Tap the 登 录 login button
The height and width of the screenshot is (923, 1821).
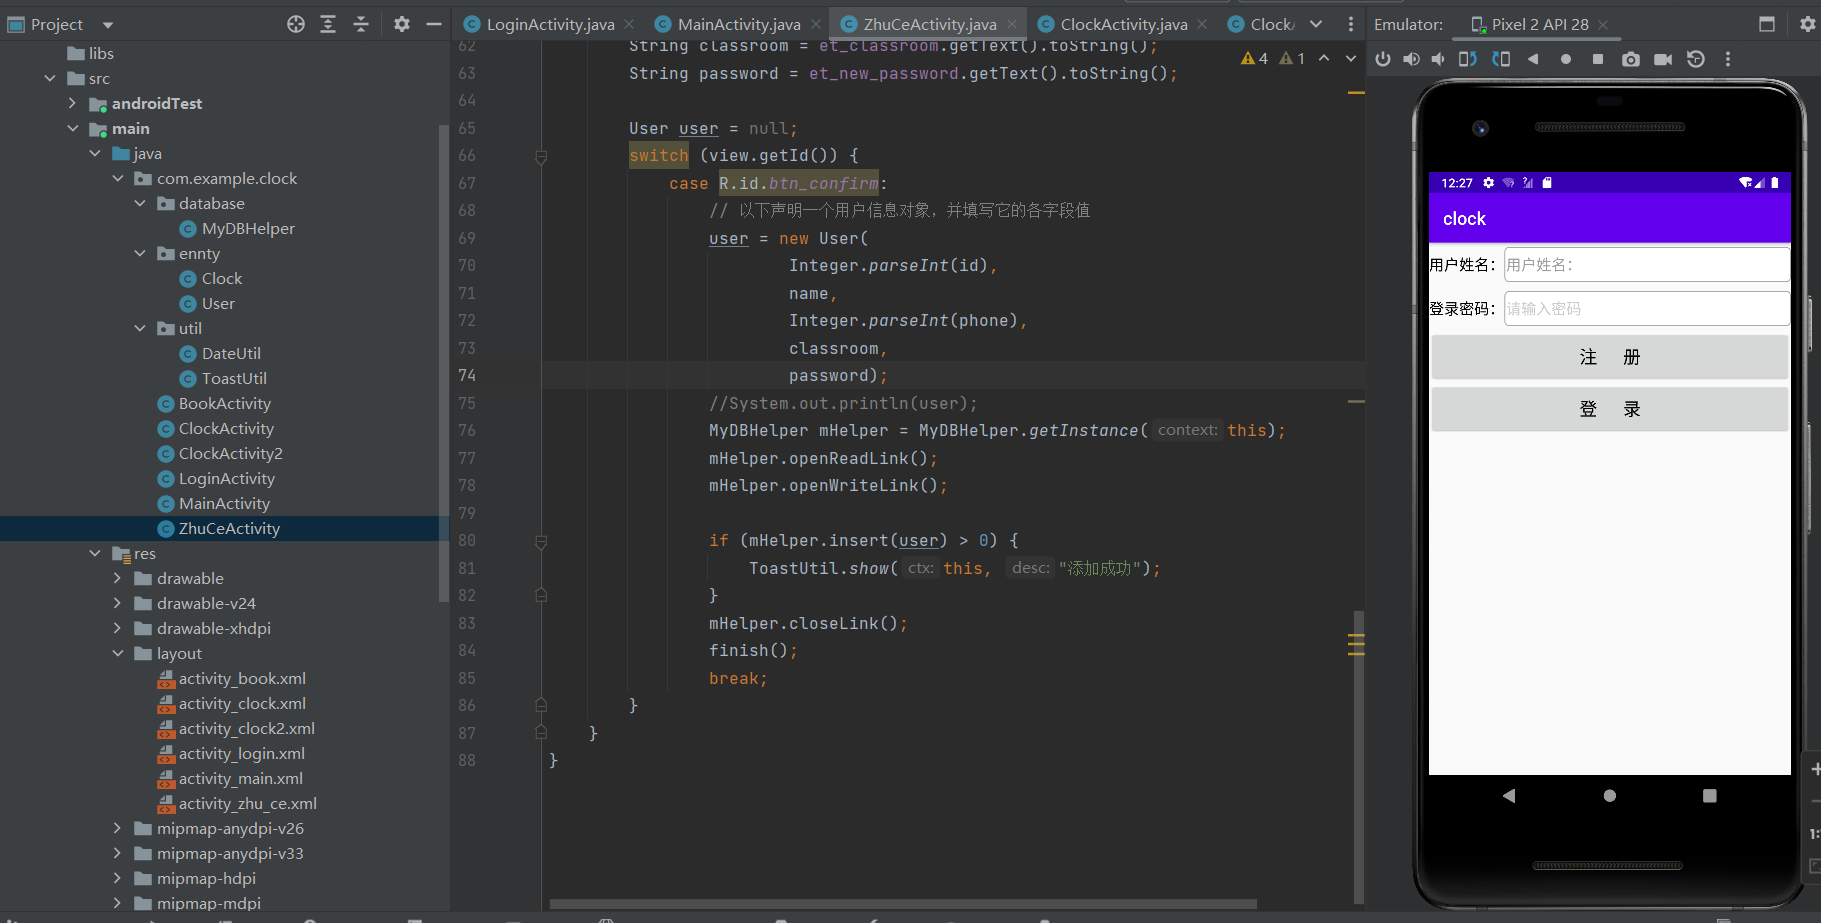pos(1609,409)
